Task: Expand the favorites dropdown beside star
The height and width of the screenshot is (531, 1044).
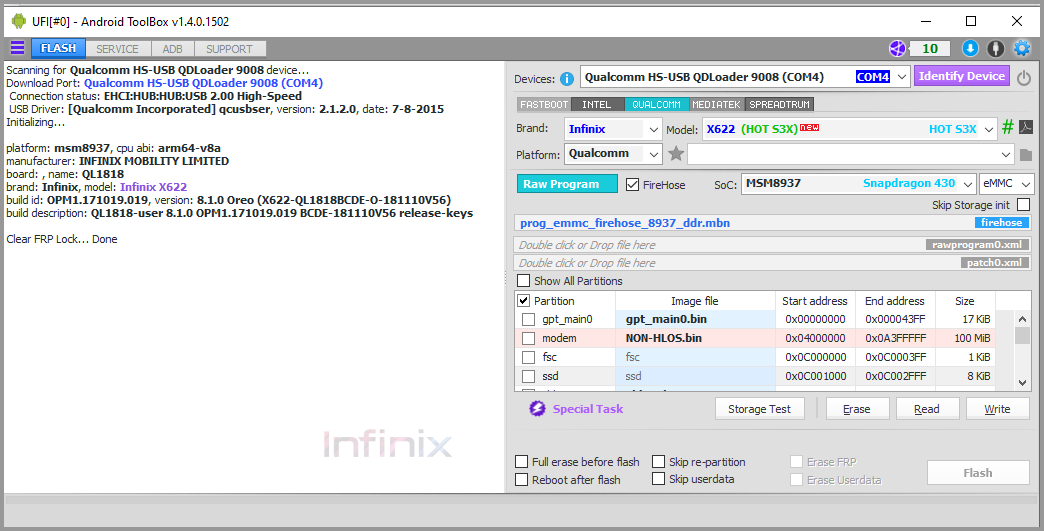Action: (1006, 154)
